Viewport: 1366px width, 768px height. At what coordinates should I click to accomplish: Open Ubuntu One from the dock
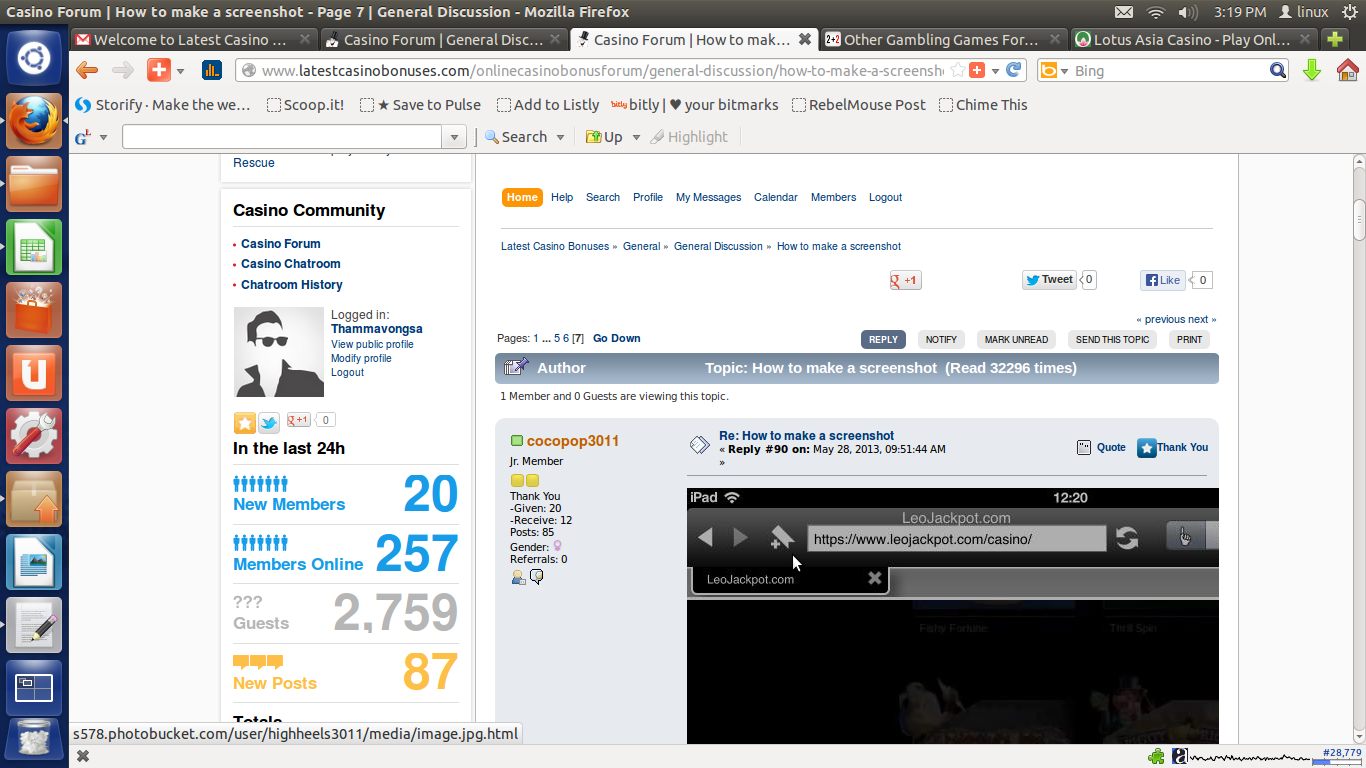coord(35,373)
